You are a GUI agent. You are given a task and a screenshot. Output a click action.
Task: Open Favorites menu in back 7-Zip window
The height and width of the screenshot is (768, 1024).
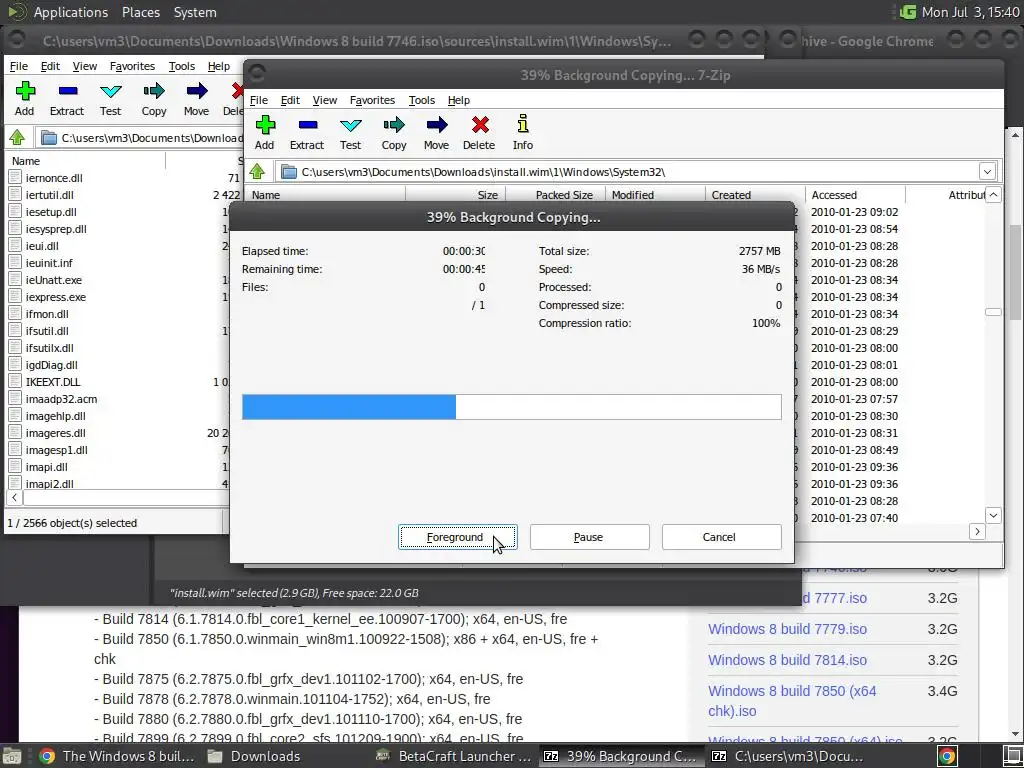tap(132, 66)
